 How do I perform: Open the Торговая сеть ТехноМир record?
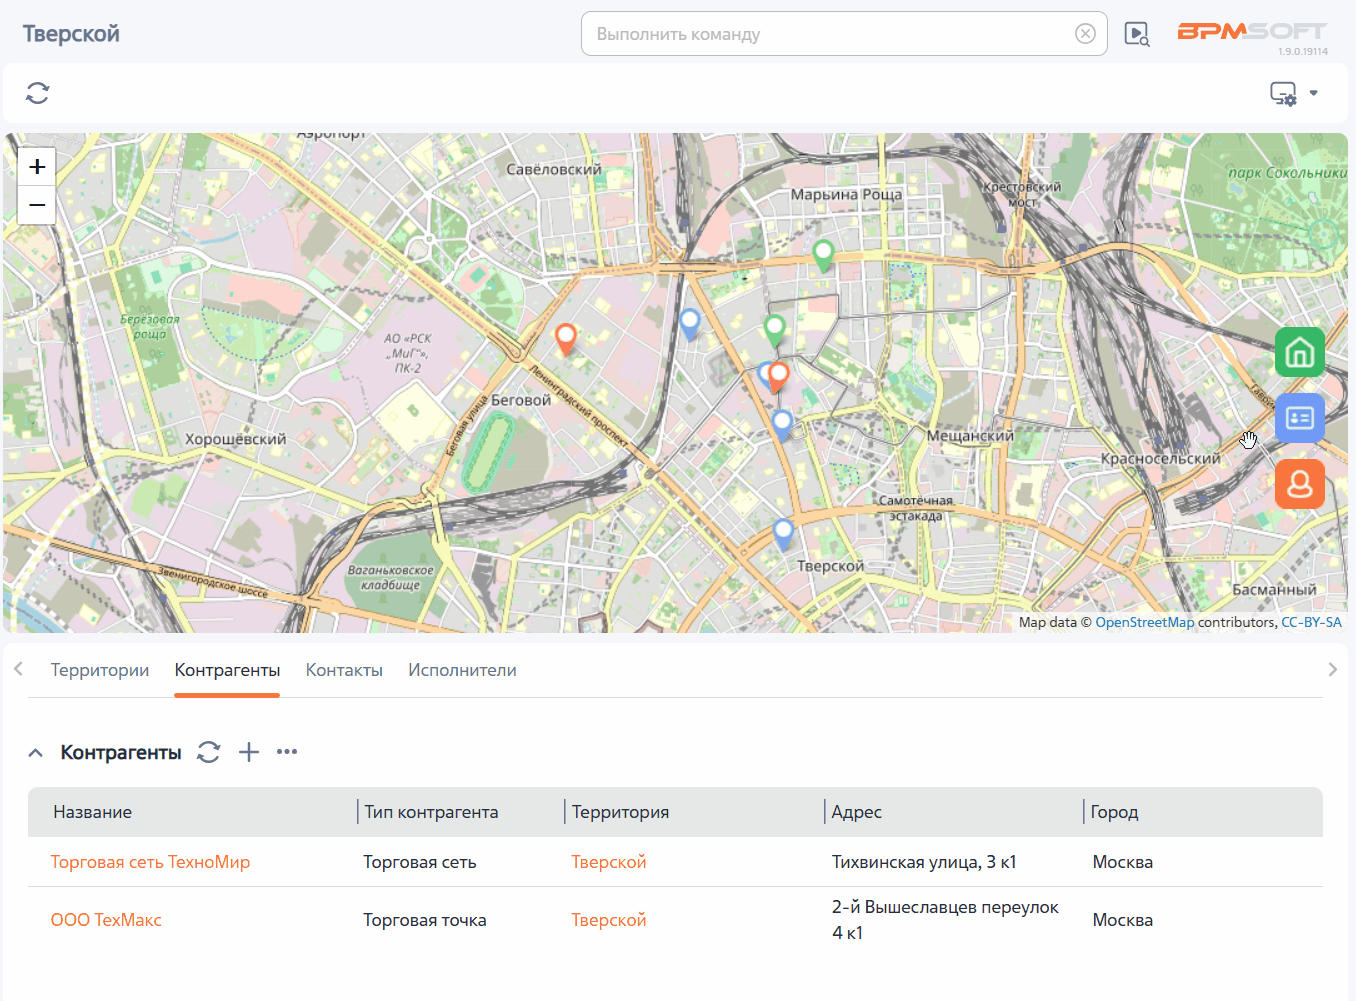pos(150,862)
